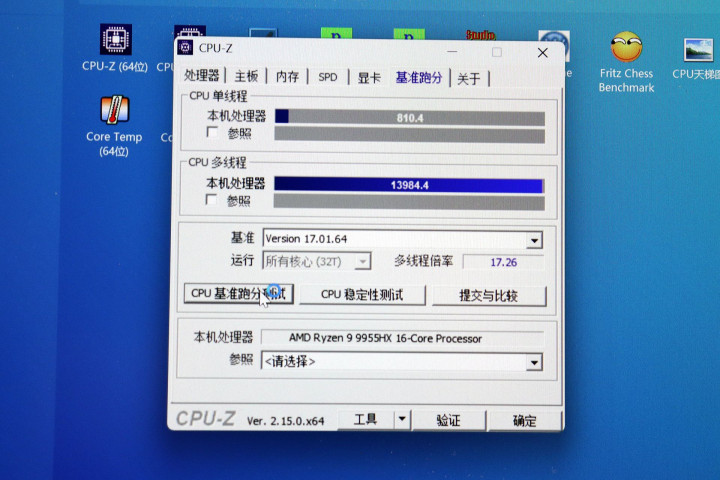
Task: Open the CPU-Z (64位) desktop icon
Action: coord(115,48)
